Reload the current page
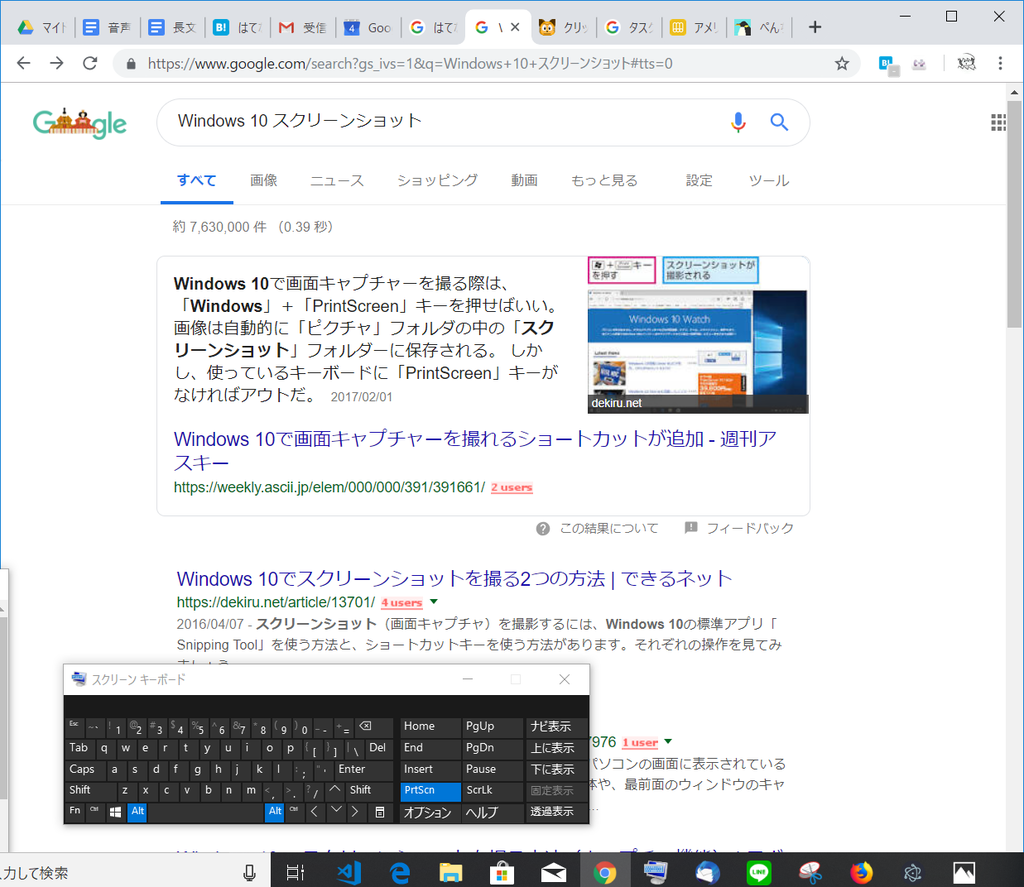The image size is (1024, 887). point(90,63)
